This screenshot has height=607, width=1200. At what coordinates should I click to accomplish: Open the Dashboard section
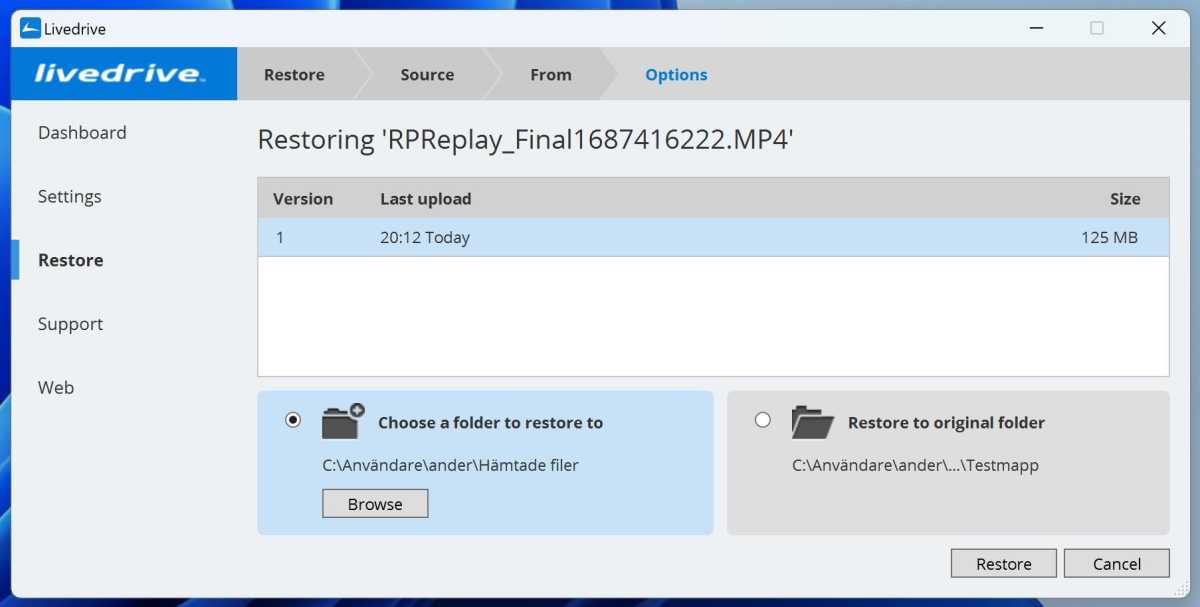tap(82, 132)
